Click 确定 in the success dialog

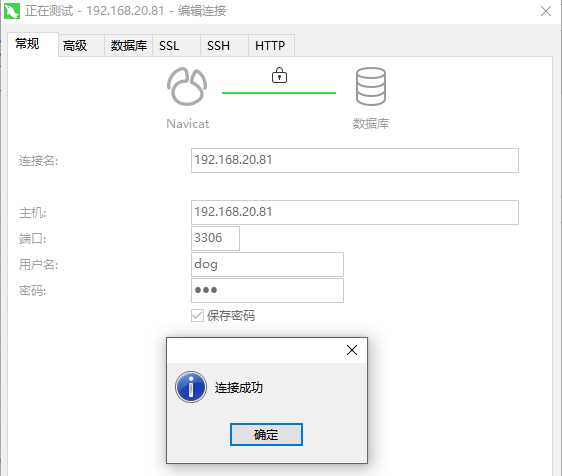click(266, 434)
